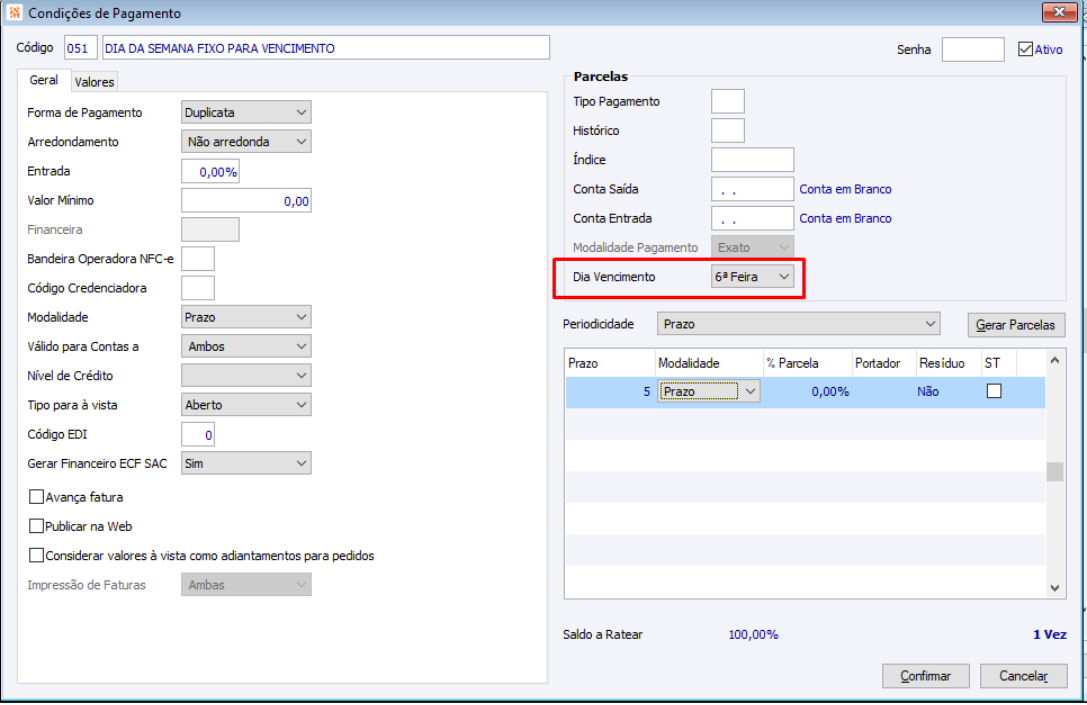Enable the Avança fatura checkbox

point(36,497)
